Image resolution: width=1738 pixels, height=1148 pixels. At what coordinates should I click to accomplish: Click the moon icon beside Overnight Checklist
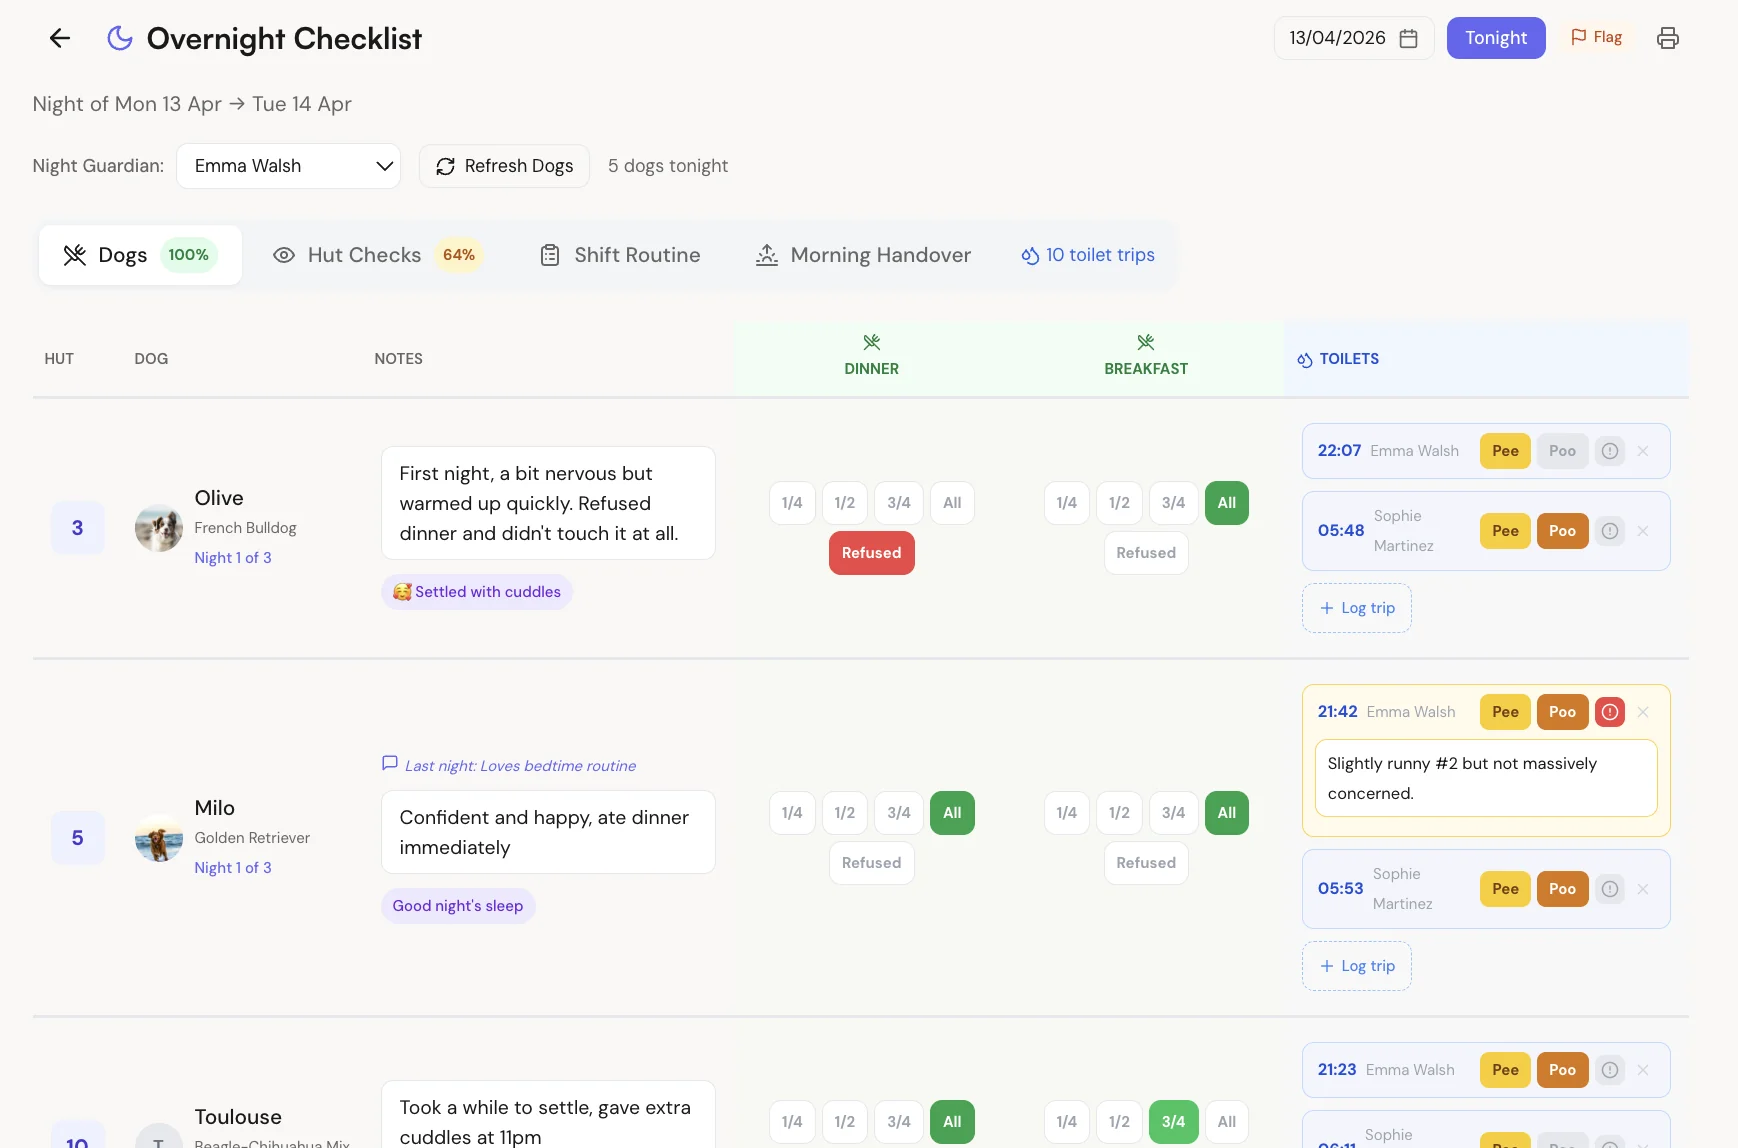(120, 38)
